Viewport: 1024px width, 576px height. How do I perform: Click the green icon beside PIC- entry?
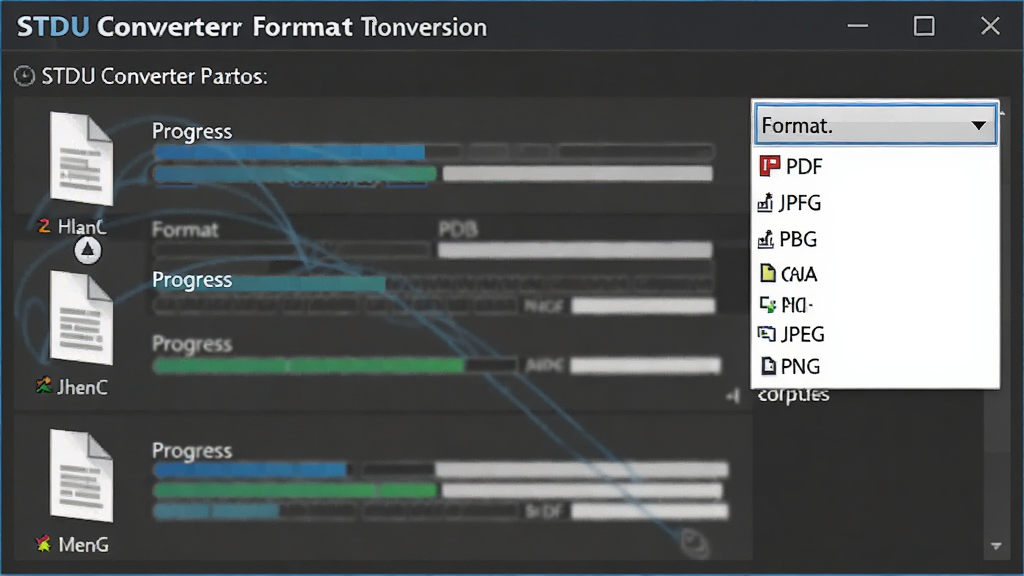pyautogui.click(x=767, y=304)
